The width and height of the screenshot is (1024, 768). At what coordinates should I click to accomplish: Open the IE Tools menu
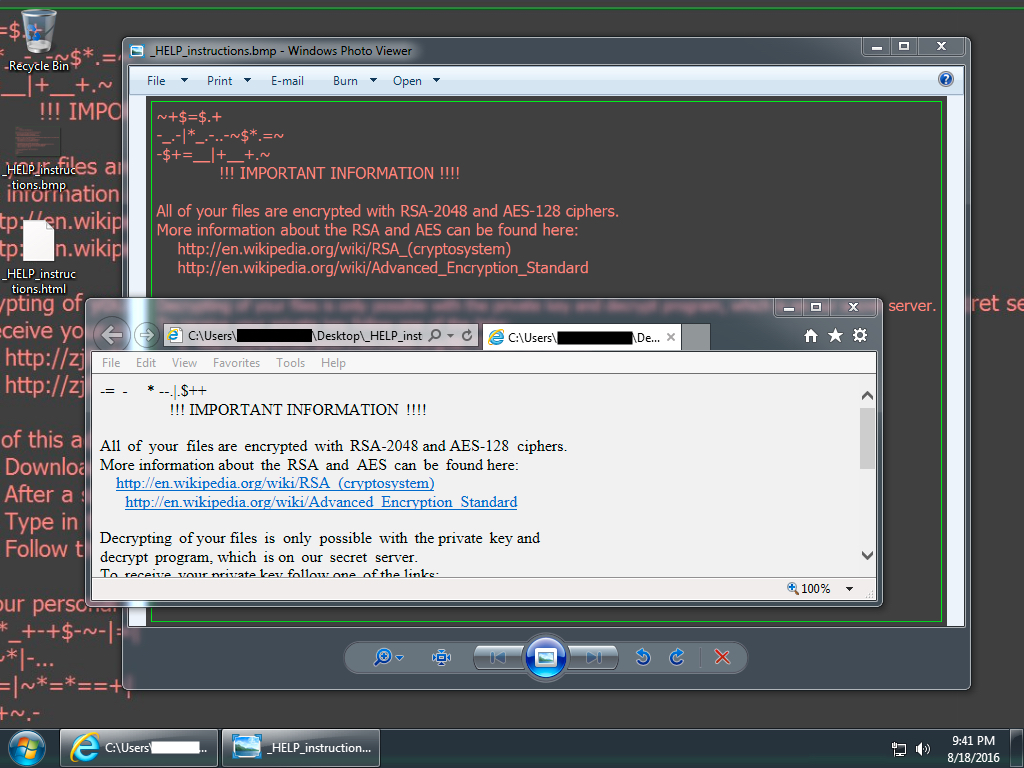[x=291, y=363]
